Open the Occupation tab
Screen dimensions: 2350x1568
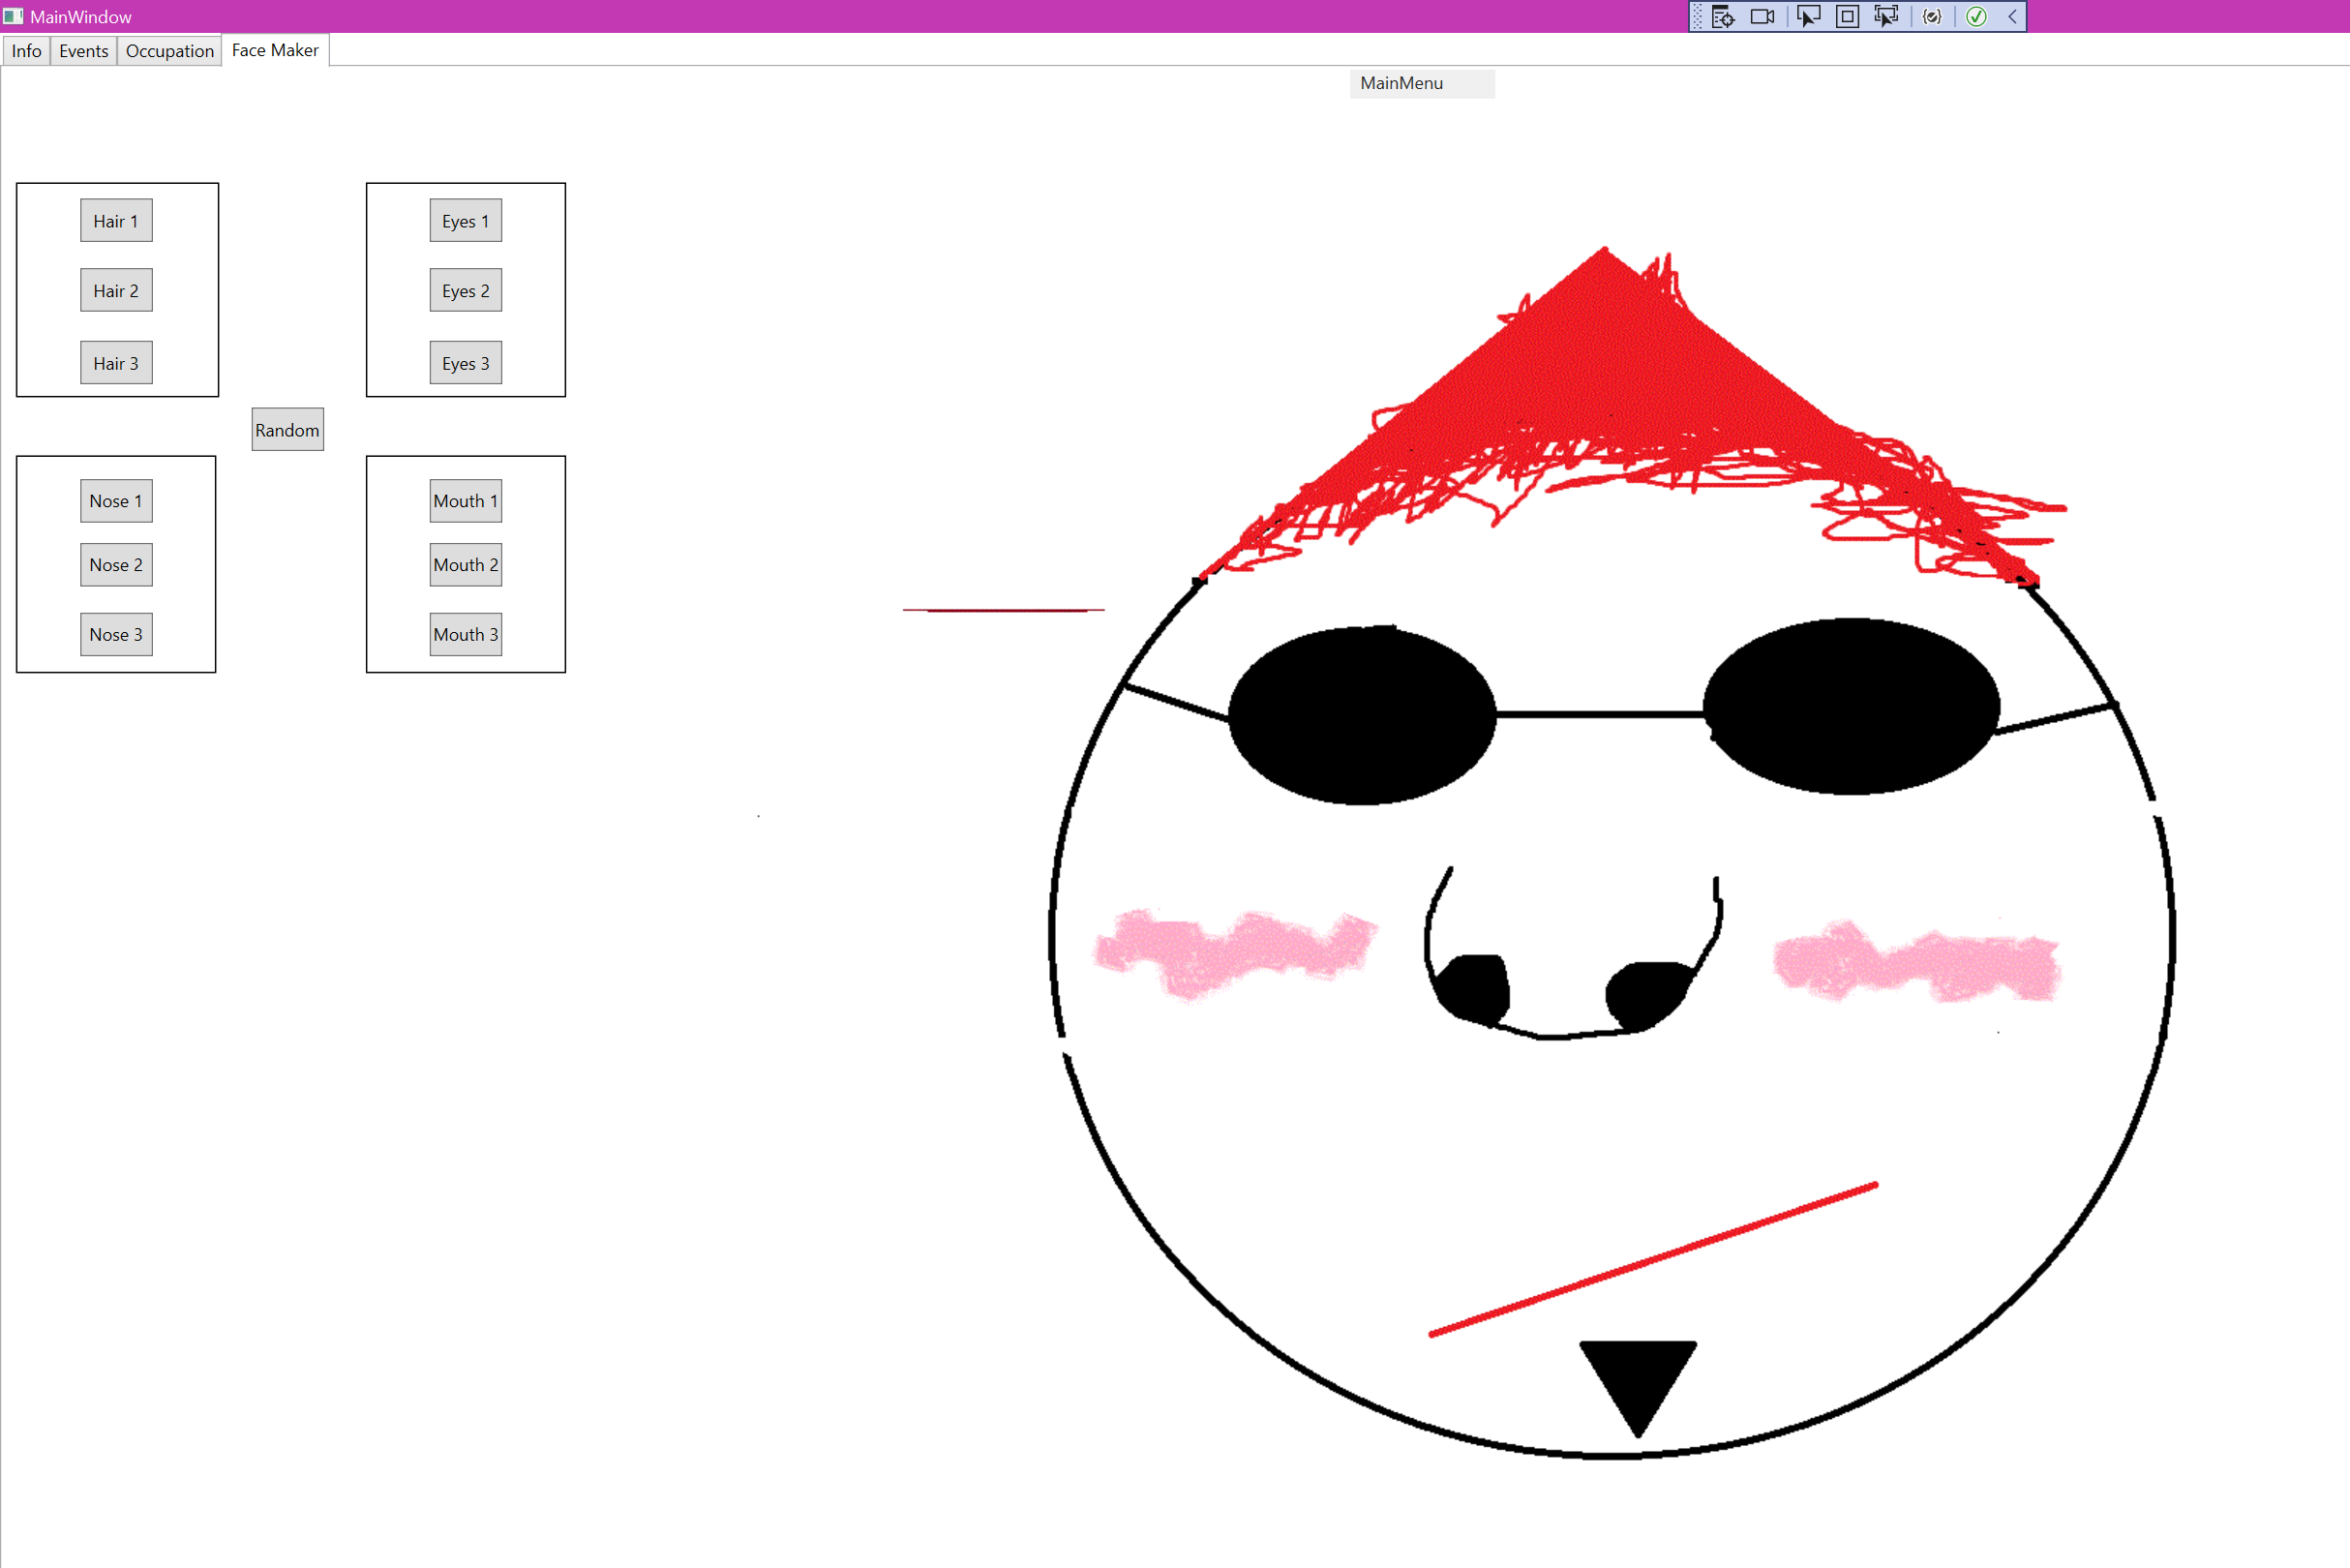[x=168, y=50]
